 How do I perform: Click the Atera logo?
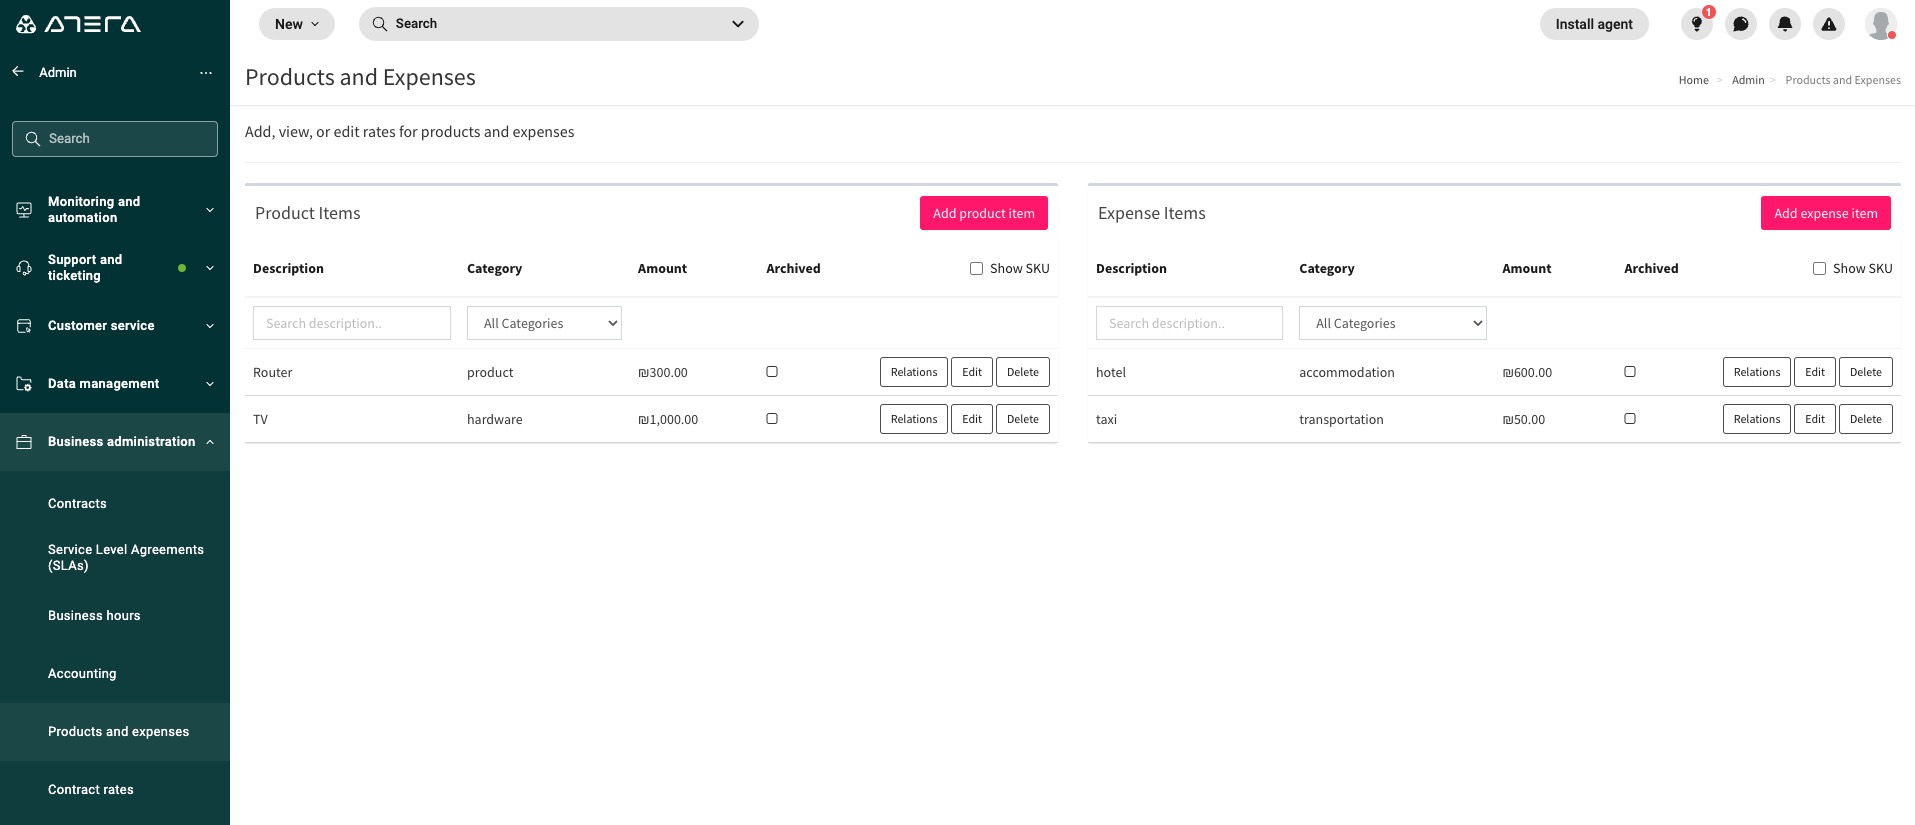pos(78,24)
